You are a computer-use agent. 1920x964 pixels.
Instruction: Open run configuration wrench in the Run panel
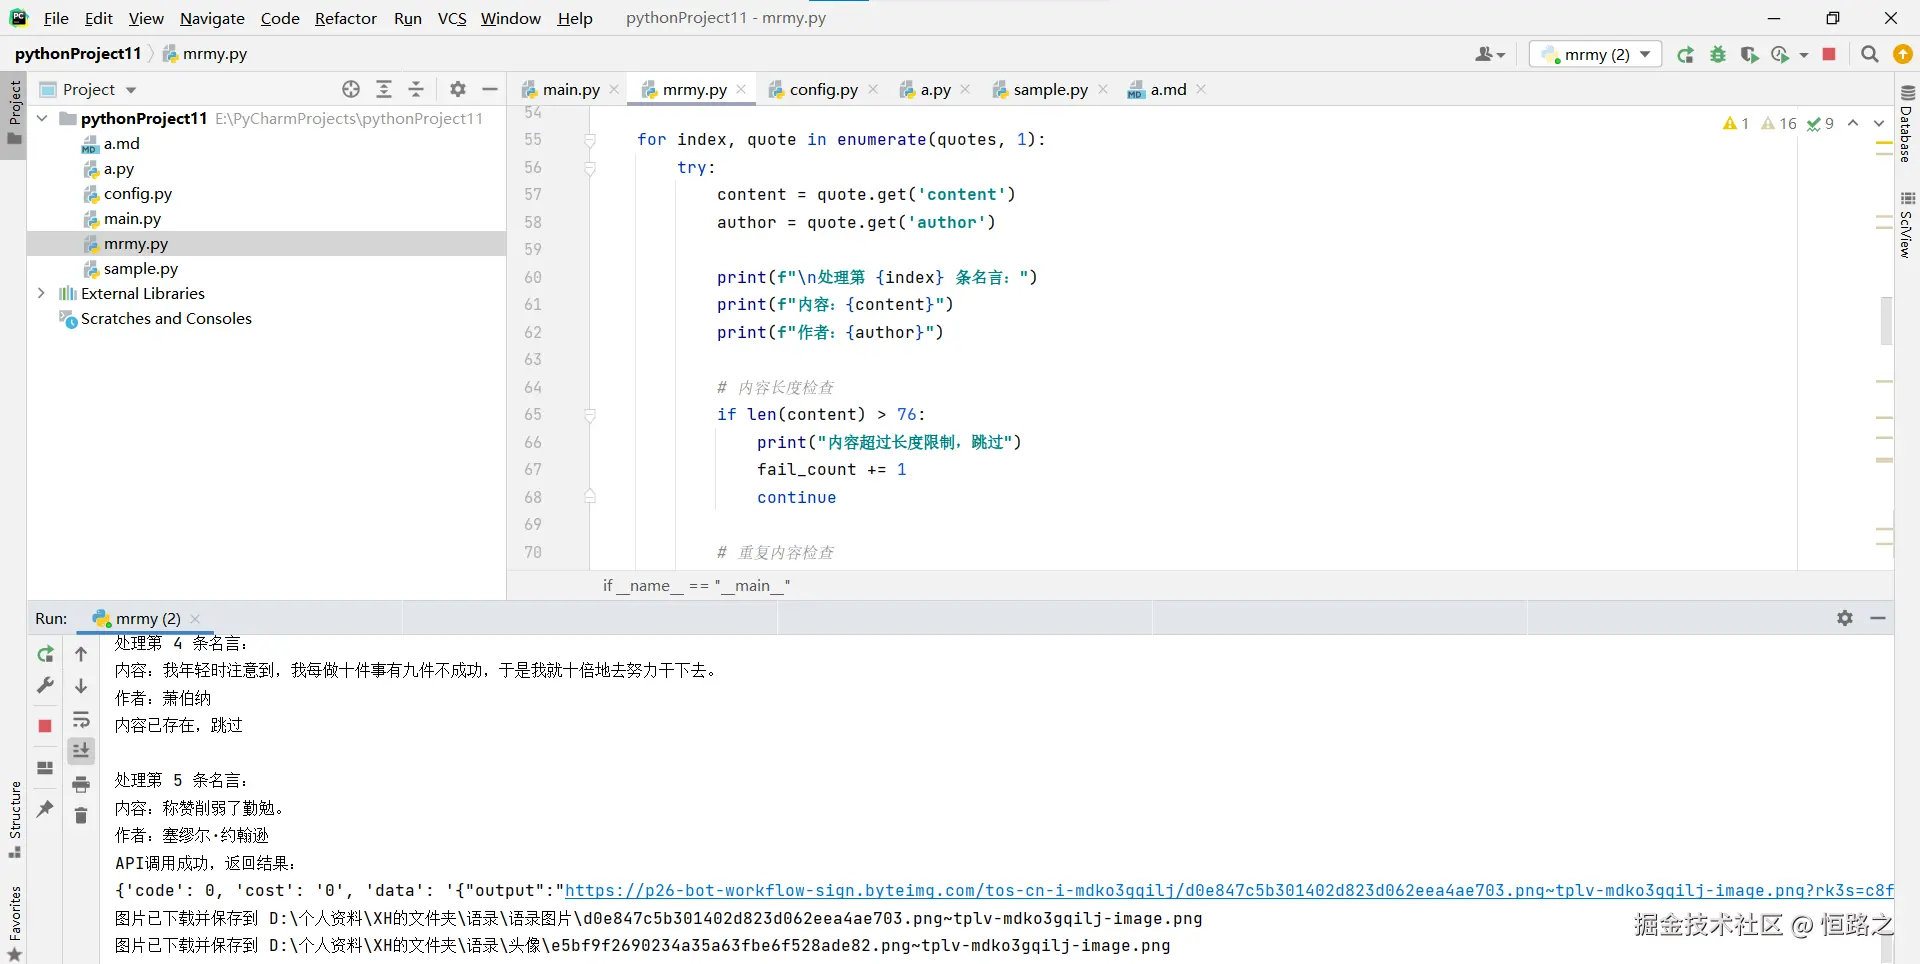point(45,685)
